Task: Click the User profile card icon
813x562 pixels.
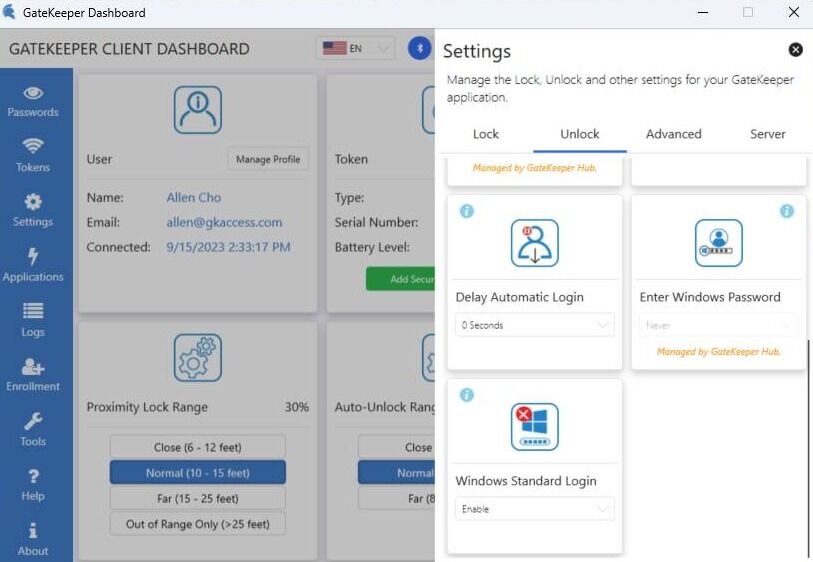Action: point(198,110)
